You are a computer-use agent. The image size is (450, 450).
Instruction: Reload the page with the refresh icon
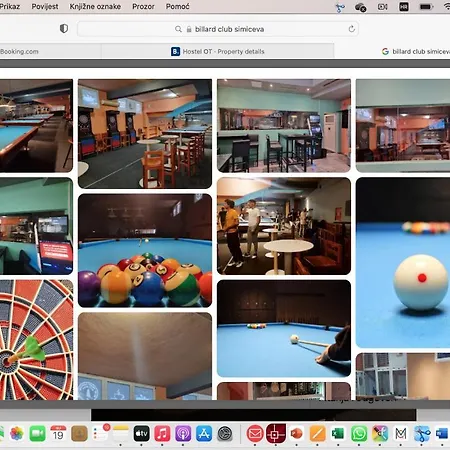point(351,29)
